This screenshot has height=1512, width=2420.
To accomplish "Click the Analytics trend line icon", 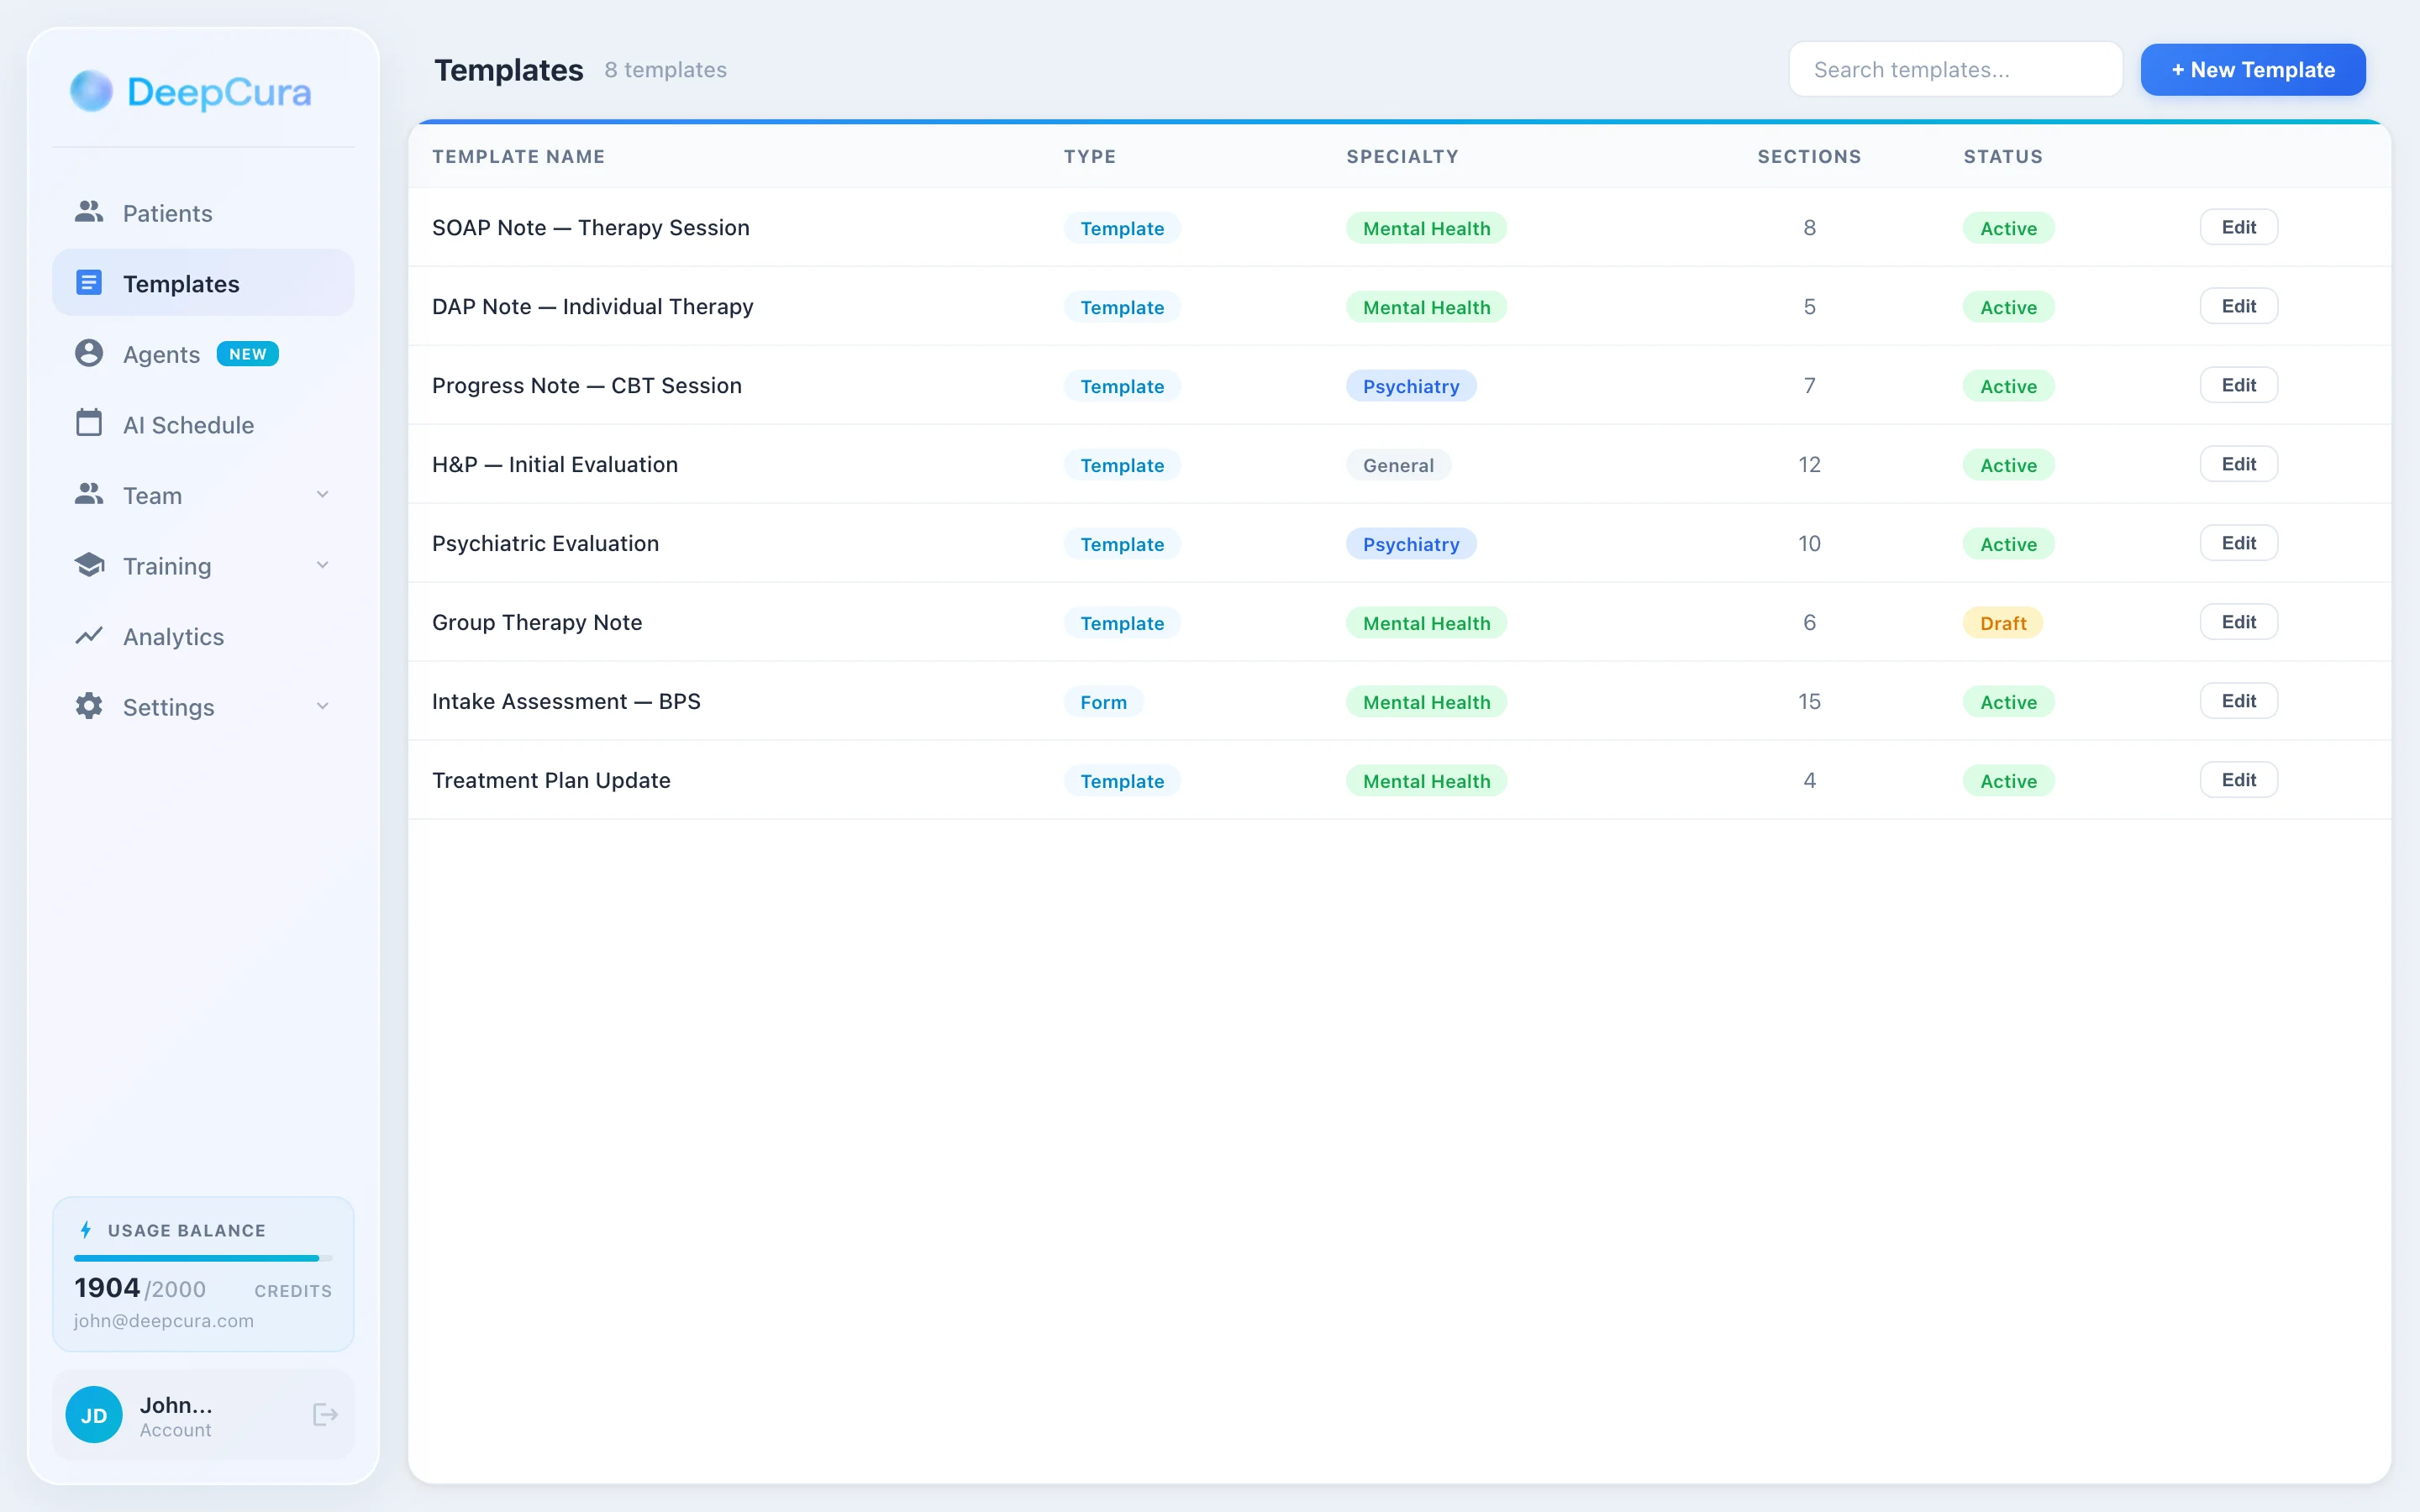I will pyautogui.click(x=89, y=636).
